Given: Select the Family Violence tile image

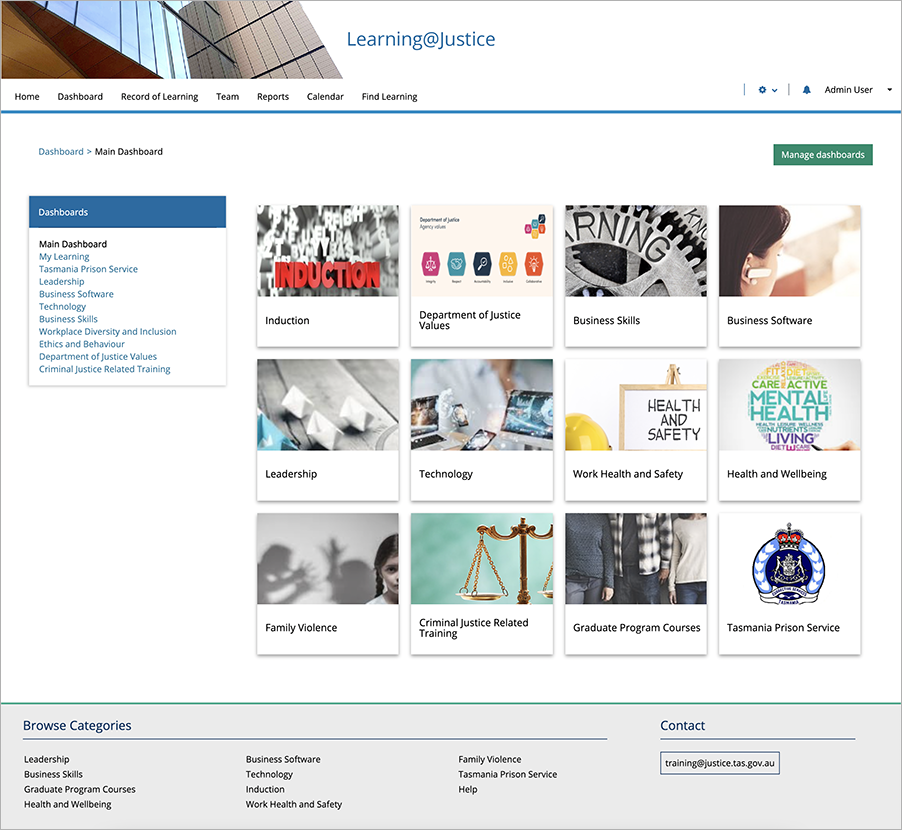Looking at the screenshot, I should point(327,559).
